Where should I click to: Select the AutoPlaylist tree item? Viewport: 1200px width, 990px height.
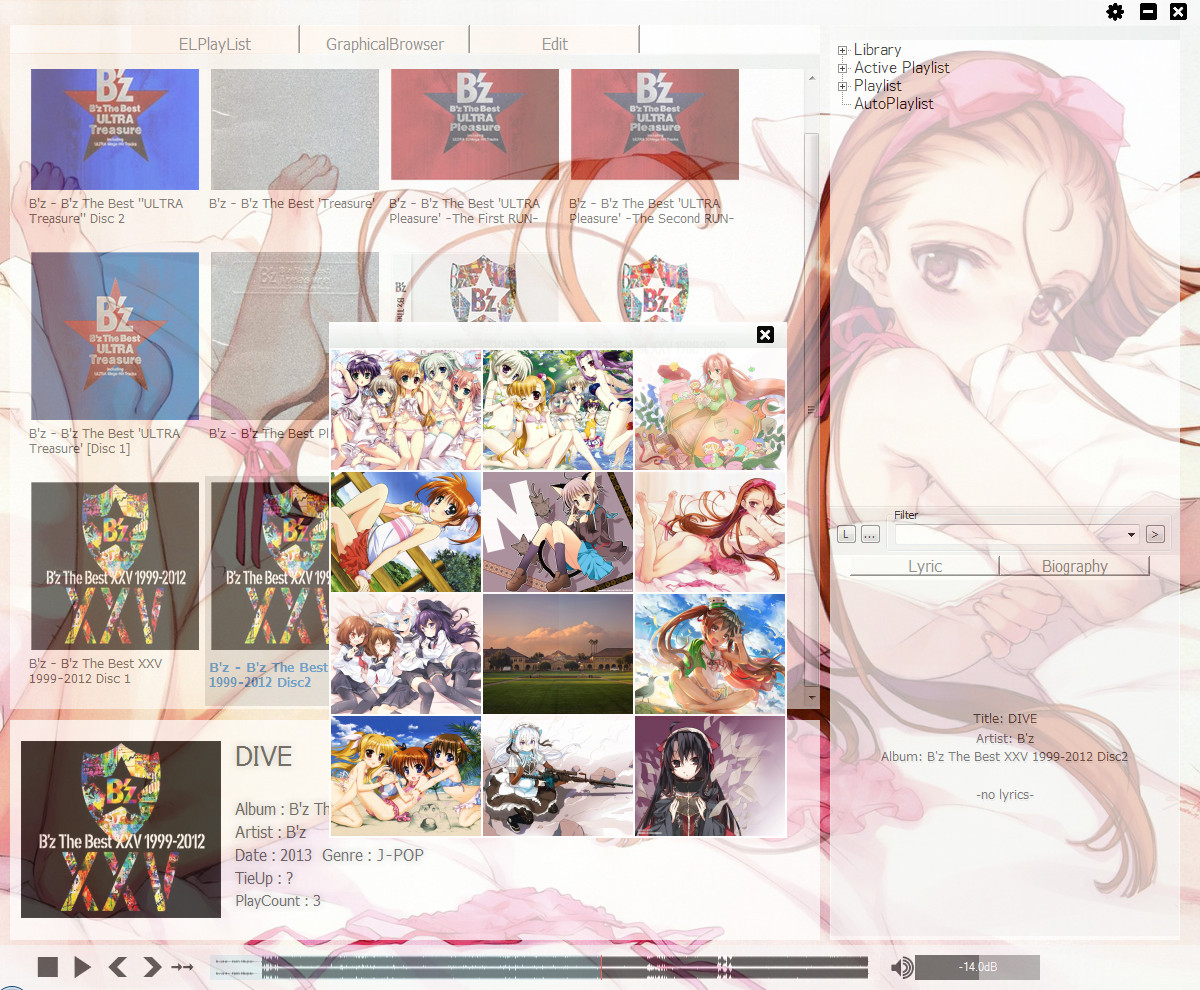coord(894,104)
